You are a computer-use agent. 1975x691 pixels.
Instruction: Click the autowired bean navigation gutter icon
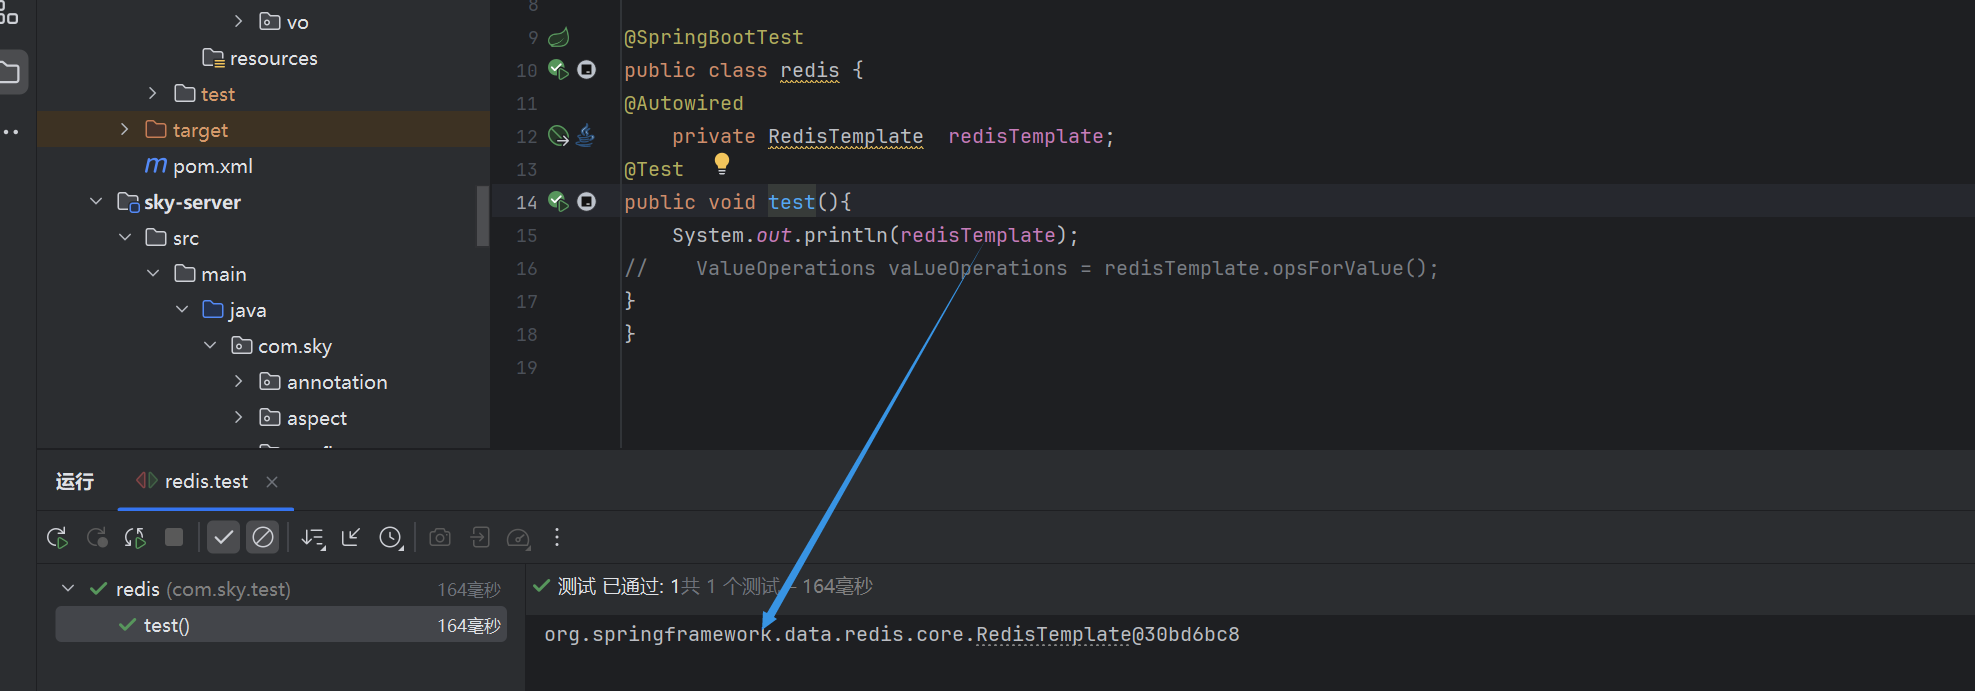[558, 136]
